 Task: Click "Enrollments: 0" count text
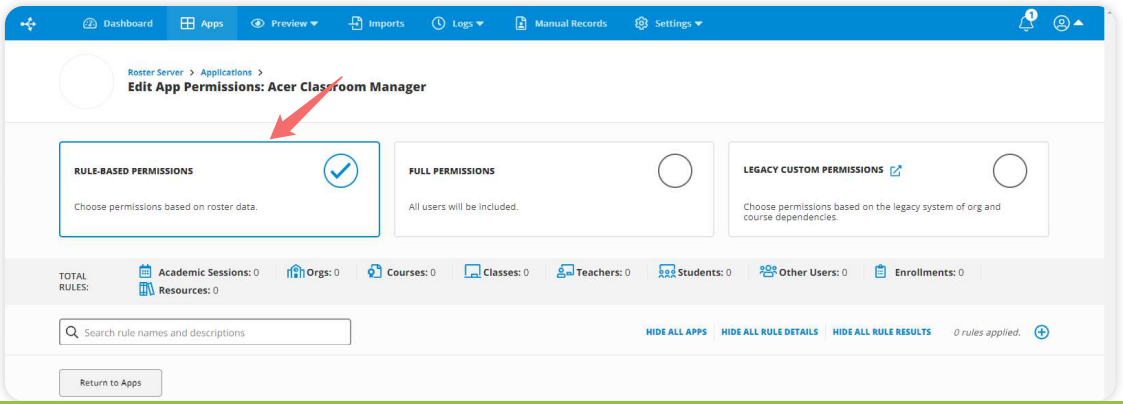929,272
